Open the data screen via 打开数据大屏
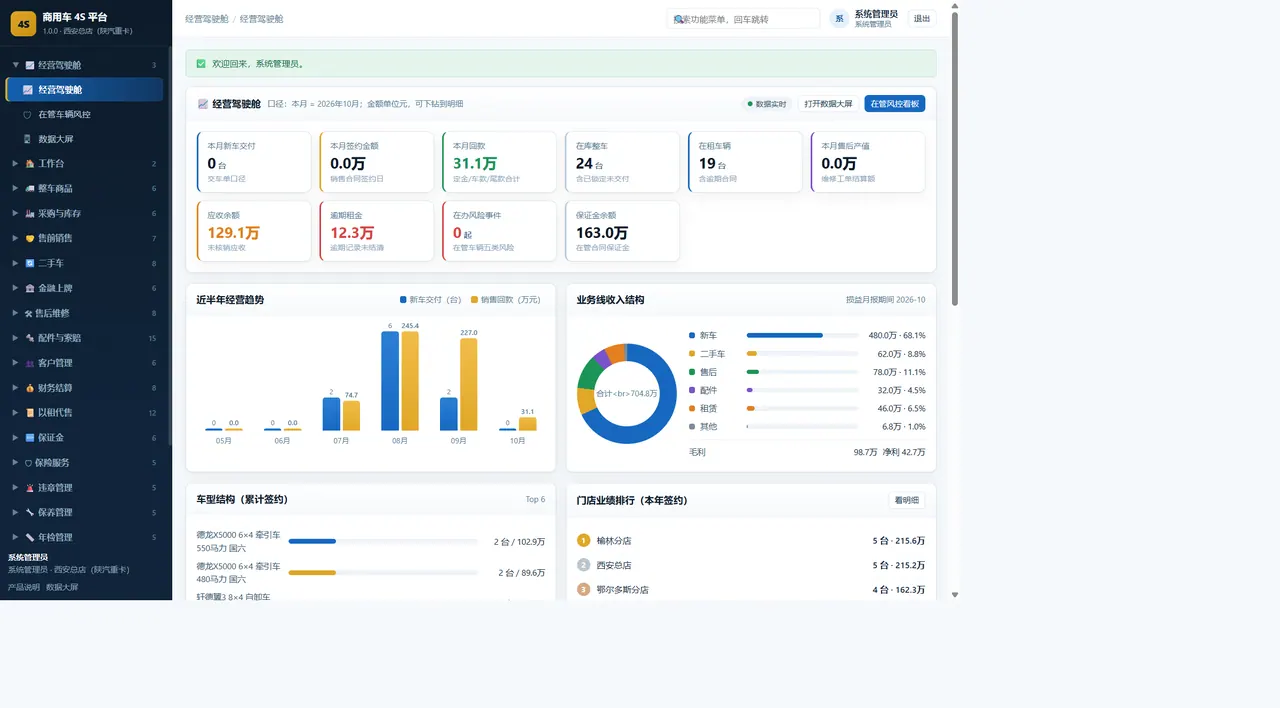 pos(828,104)
